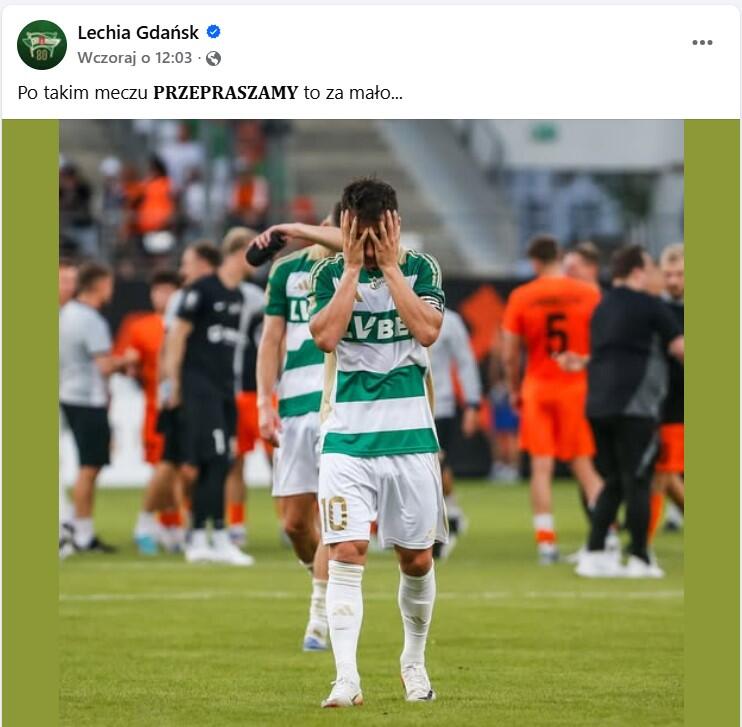Click the blue verified badge
742x727 pixels.
(x=213, y=32)
